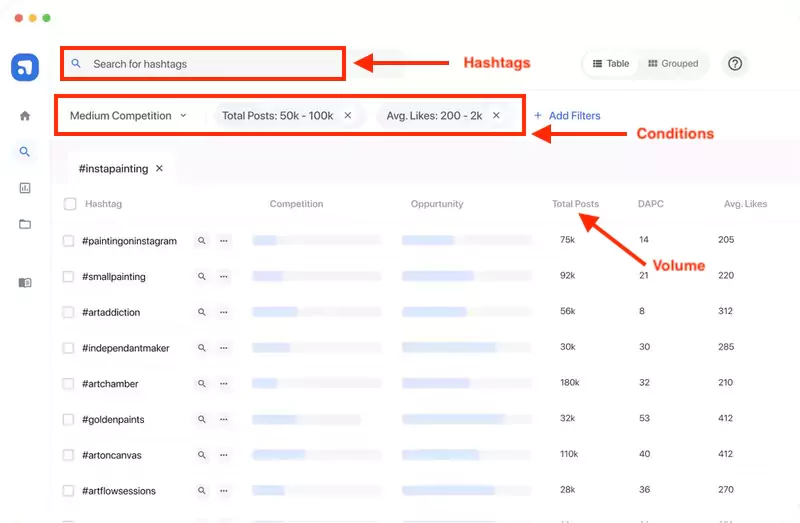Image resolution: width=800 pixels, height=523 pixels.
Task: Open the Search section in sidebar
Action: coord(24,152)
